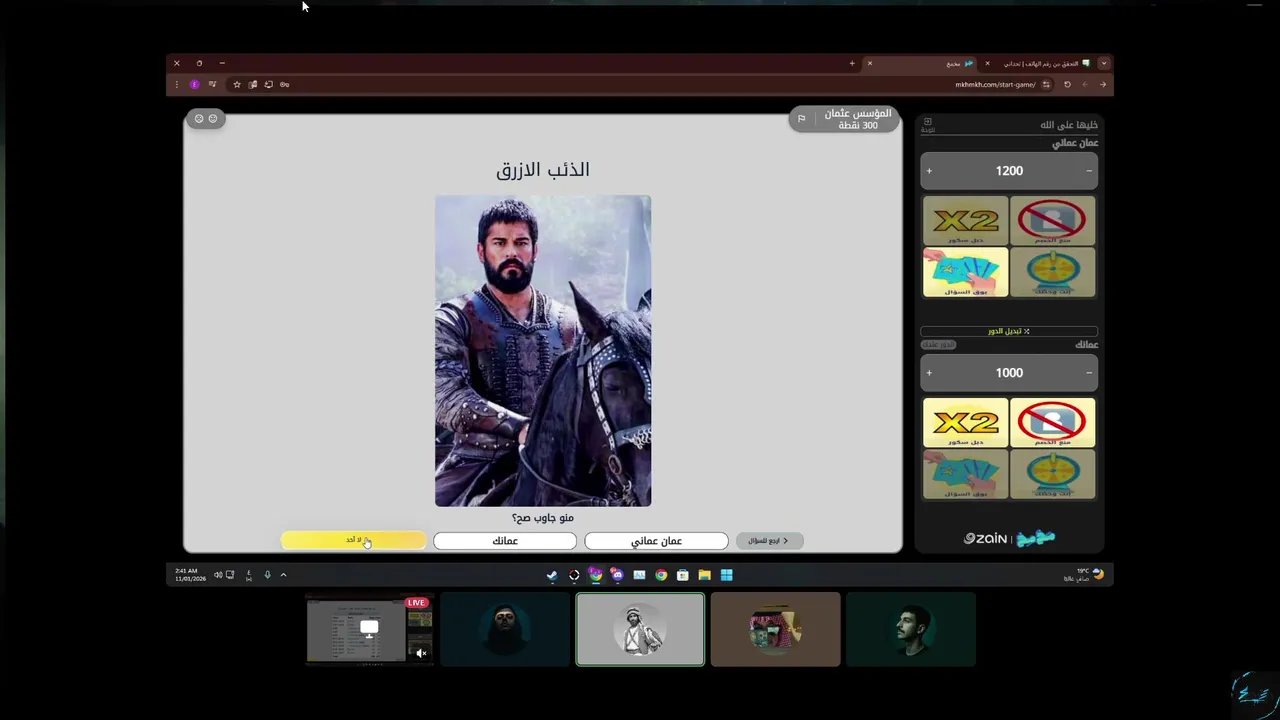The image size is (1280, 720).
Task: Open the purple browser profile avatar
Action: click(194, 85)
